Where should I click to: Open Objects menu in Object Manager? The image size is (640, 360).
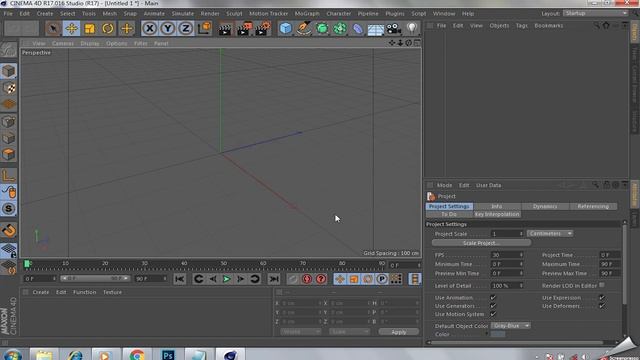tap(499, 25)
